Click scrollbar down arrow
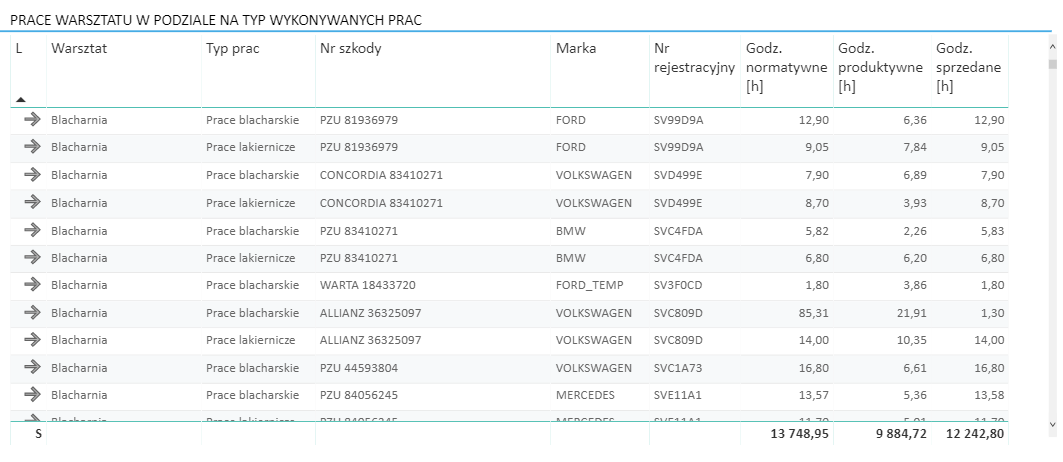 (x=1051, y=425)
